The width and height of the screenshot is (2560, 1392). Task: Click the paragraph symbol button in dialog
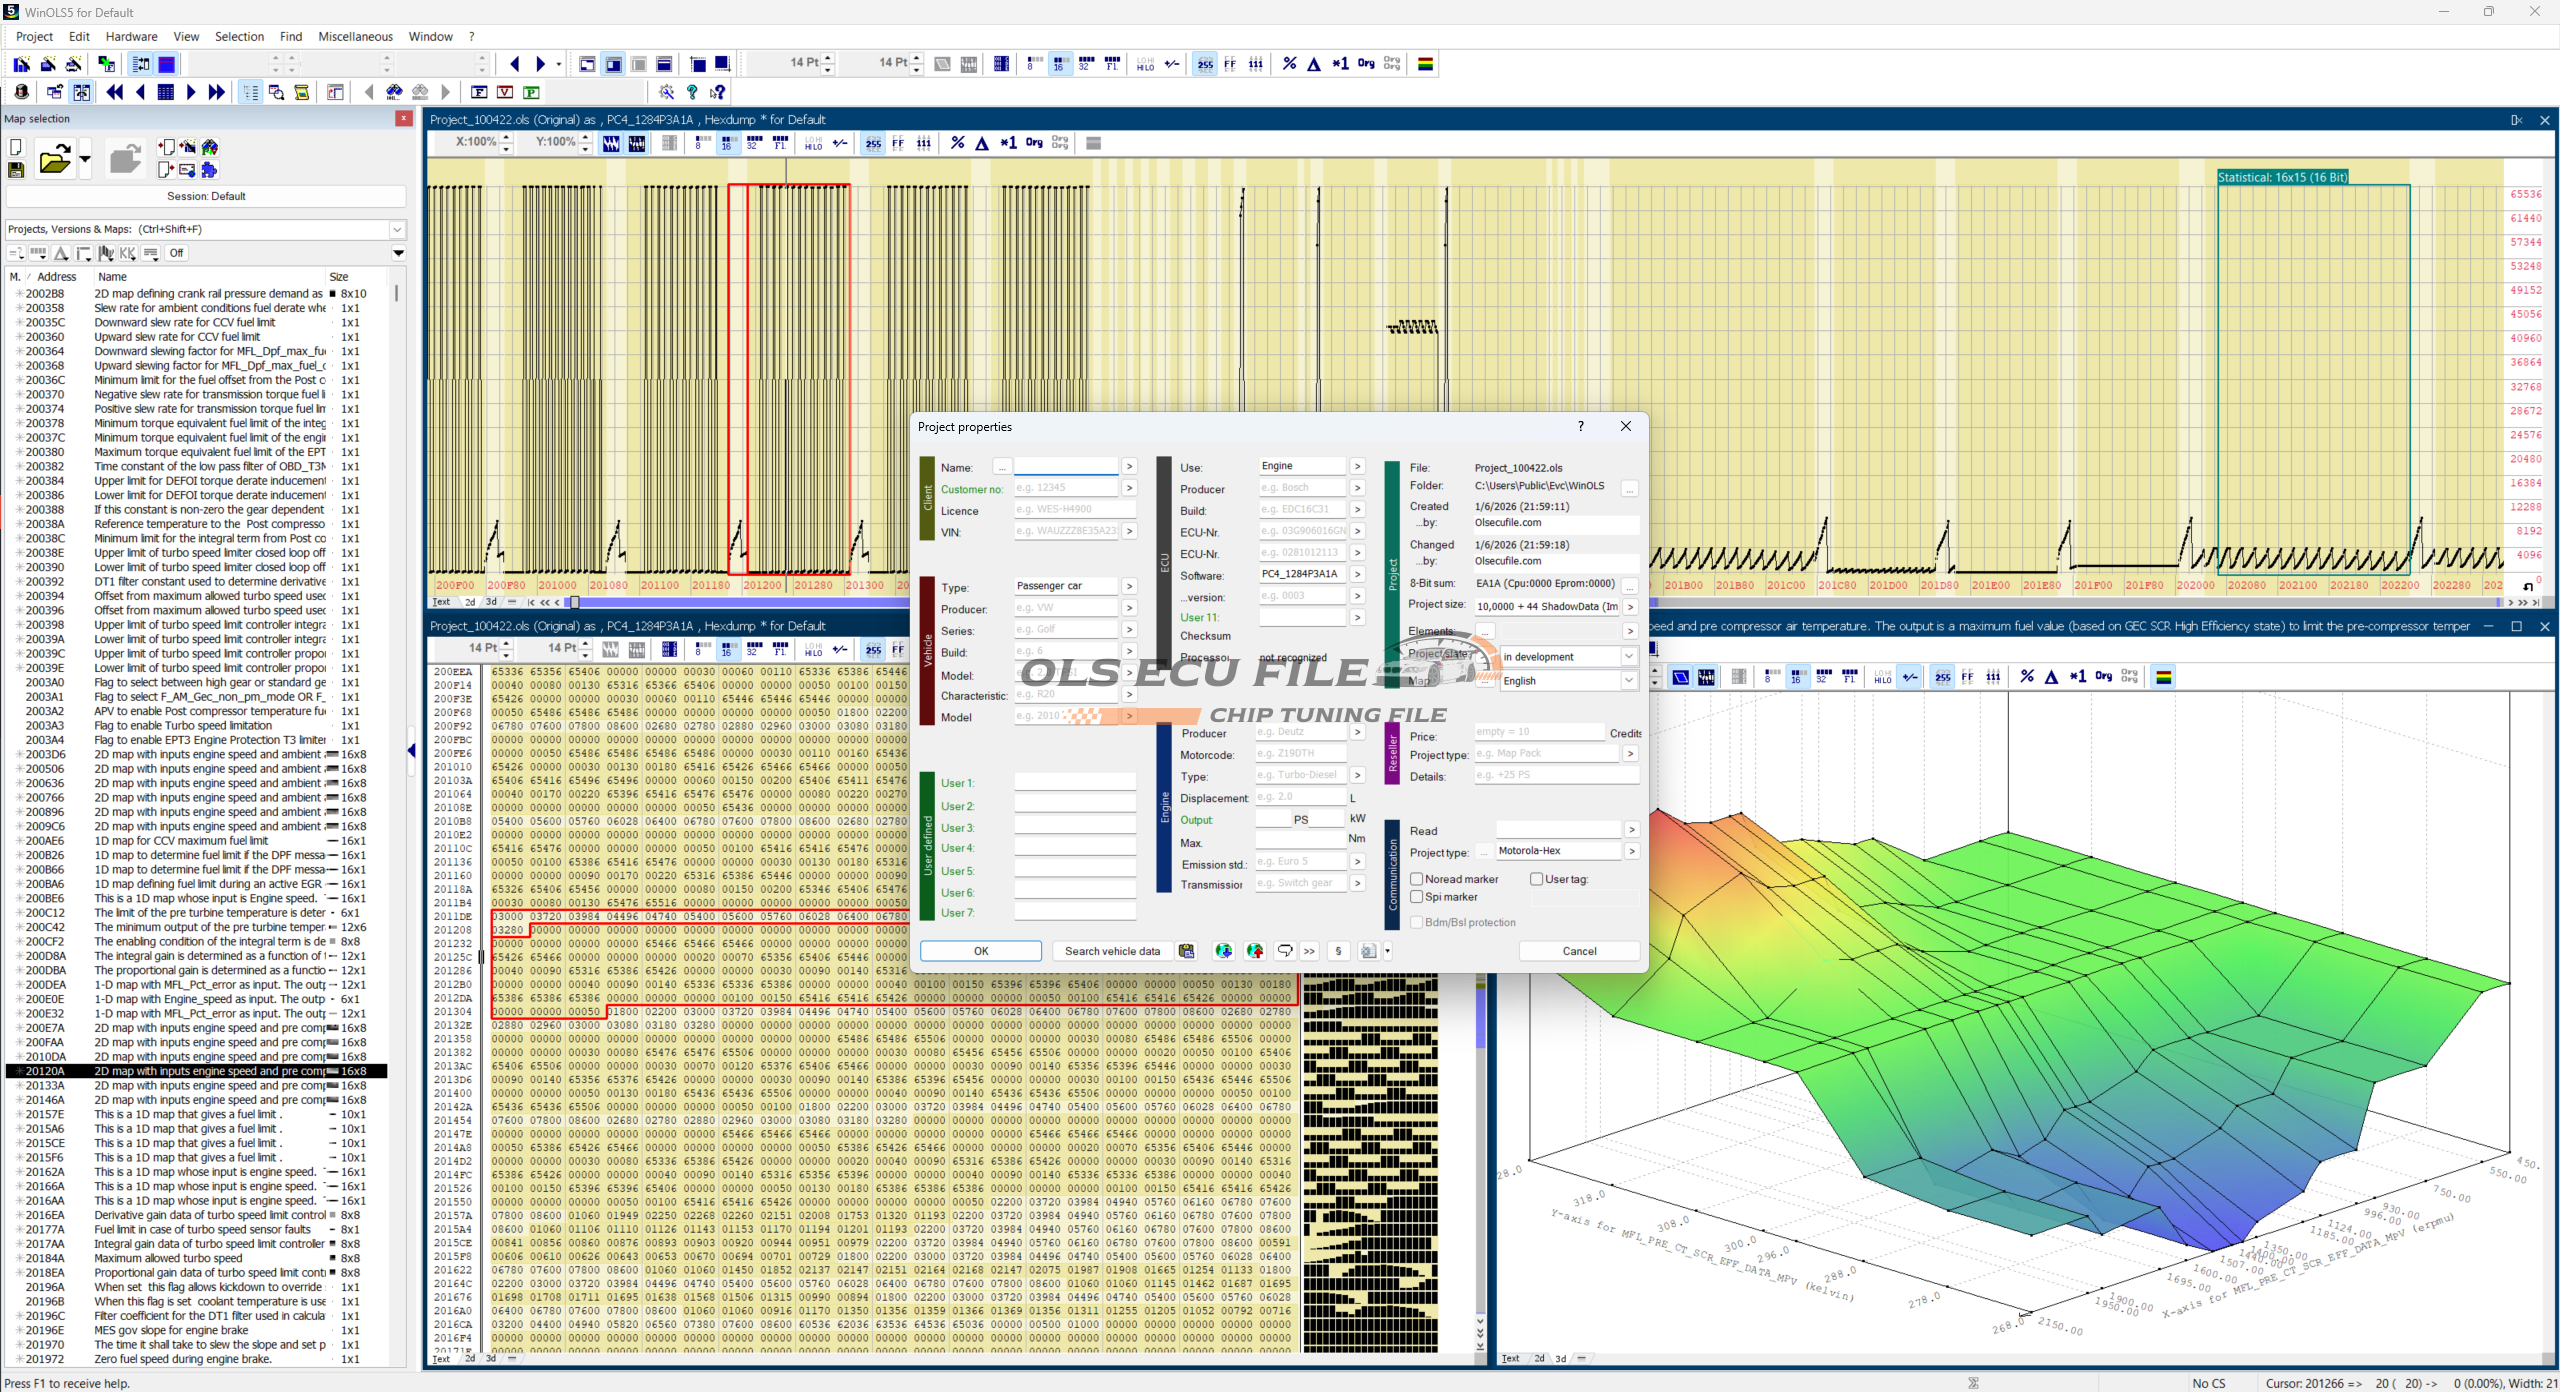click(1338, 951)
